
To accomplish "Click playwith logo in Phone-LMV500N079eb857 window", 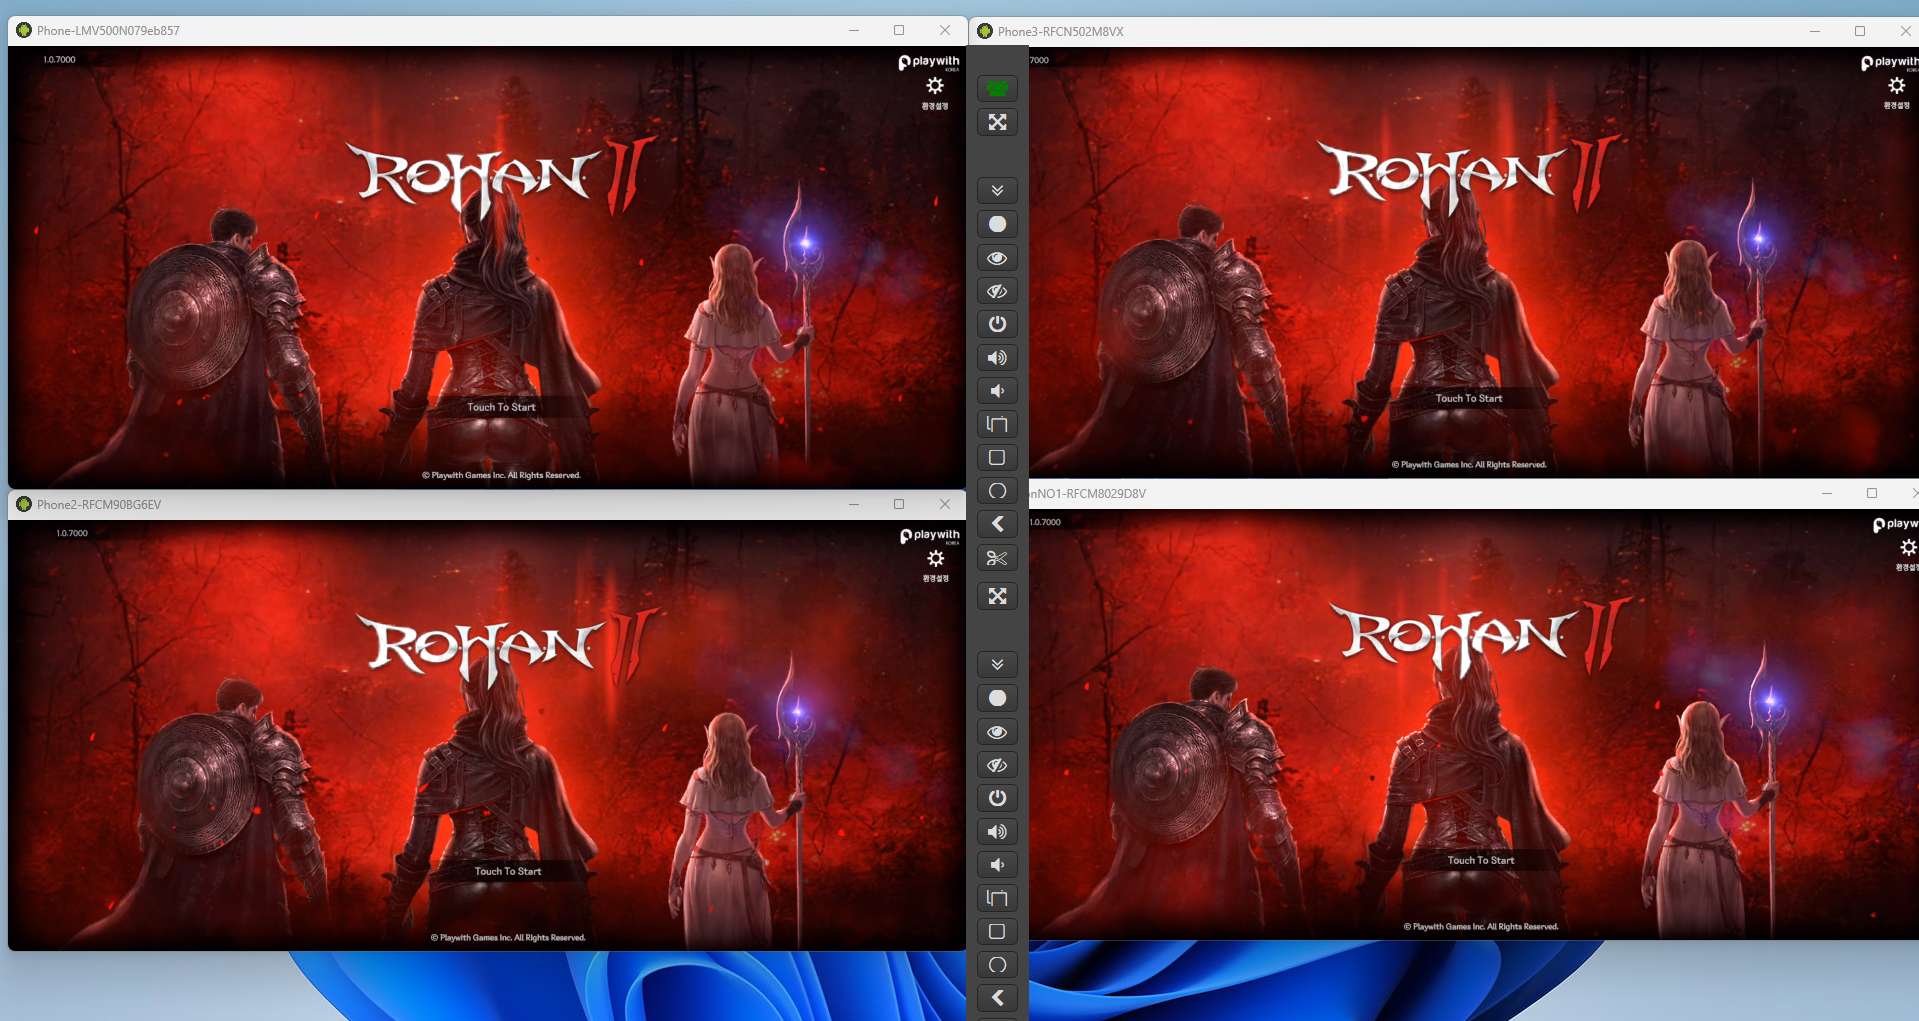I will pyautogui.click(x=929, y=63).
